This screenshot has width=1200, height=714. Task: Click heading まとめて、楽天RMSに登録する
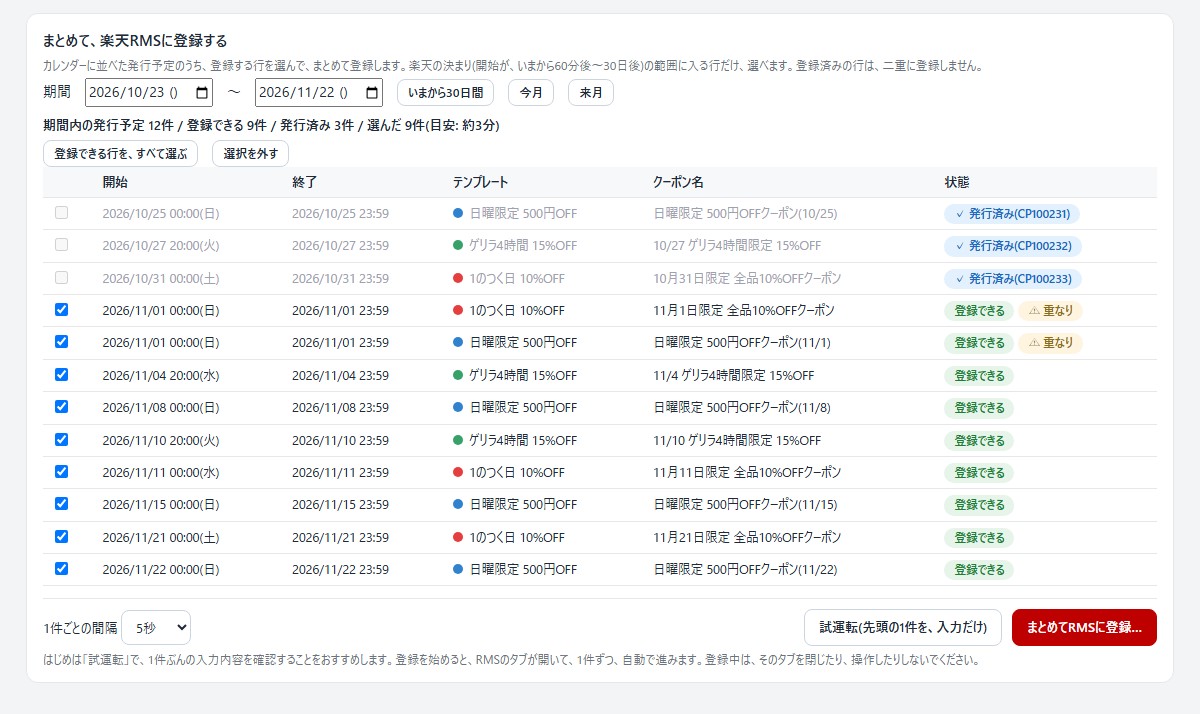[135, 41]
